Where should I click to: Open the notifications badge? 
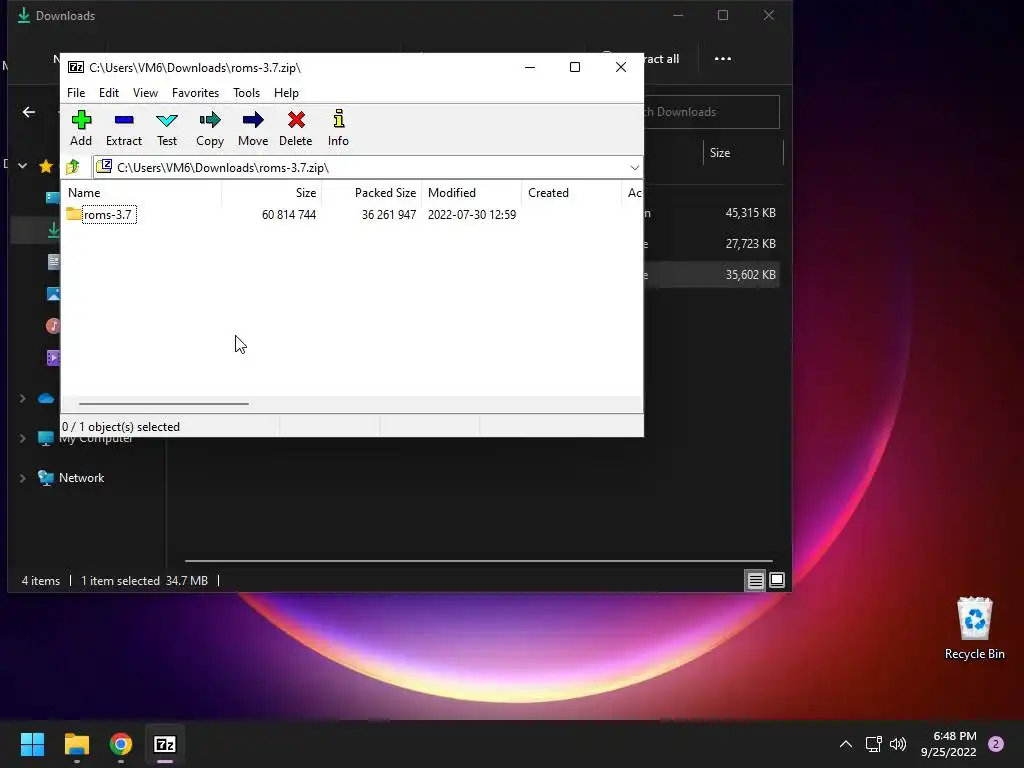(996, 744)
